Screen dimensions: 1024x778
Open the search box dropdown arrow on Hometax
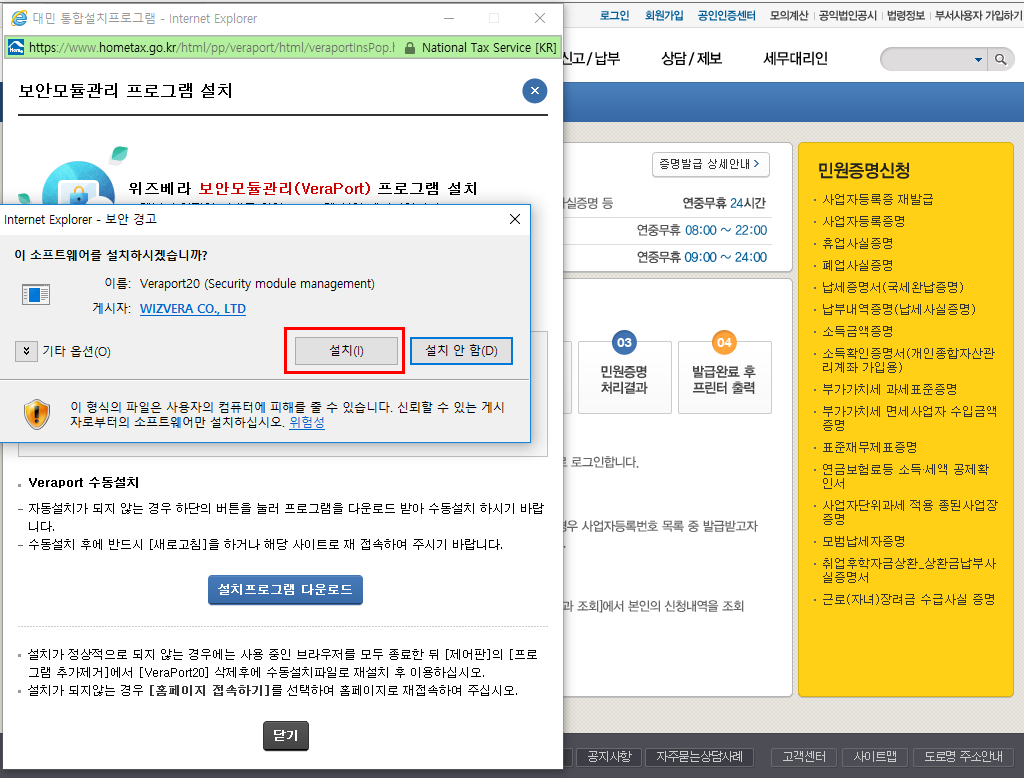[978, 59]
